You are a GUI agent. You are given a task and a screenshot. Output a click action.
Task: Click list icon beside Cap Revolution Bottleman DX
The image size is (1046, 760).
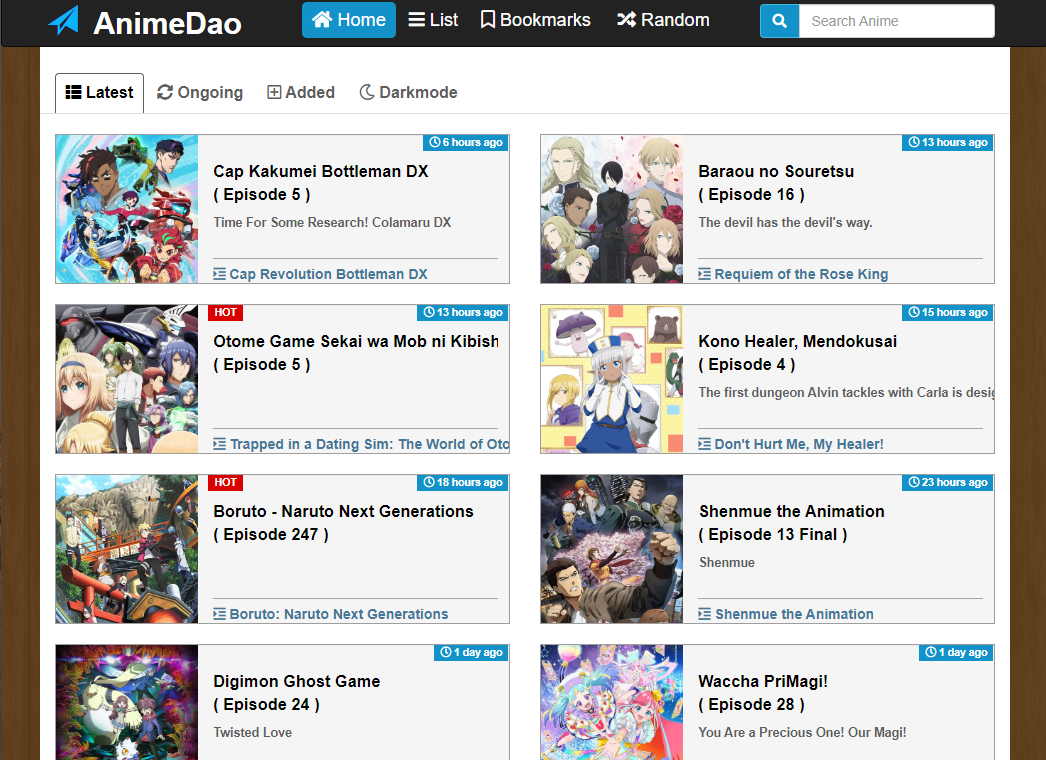[219, 274]
